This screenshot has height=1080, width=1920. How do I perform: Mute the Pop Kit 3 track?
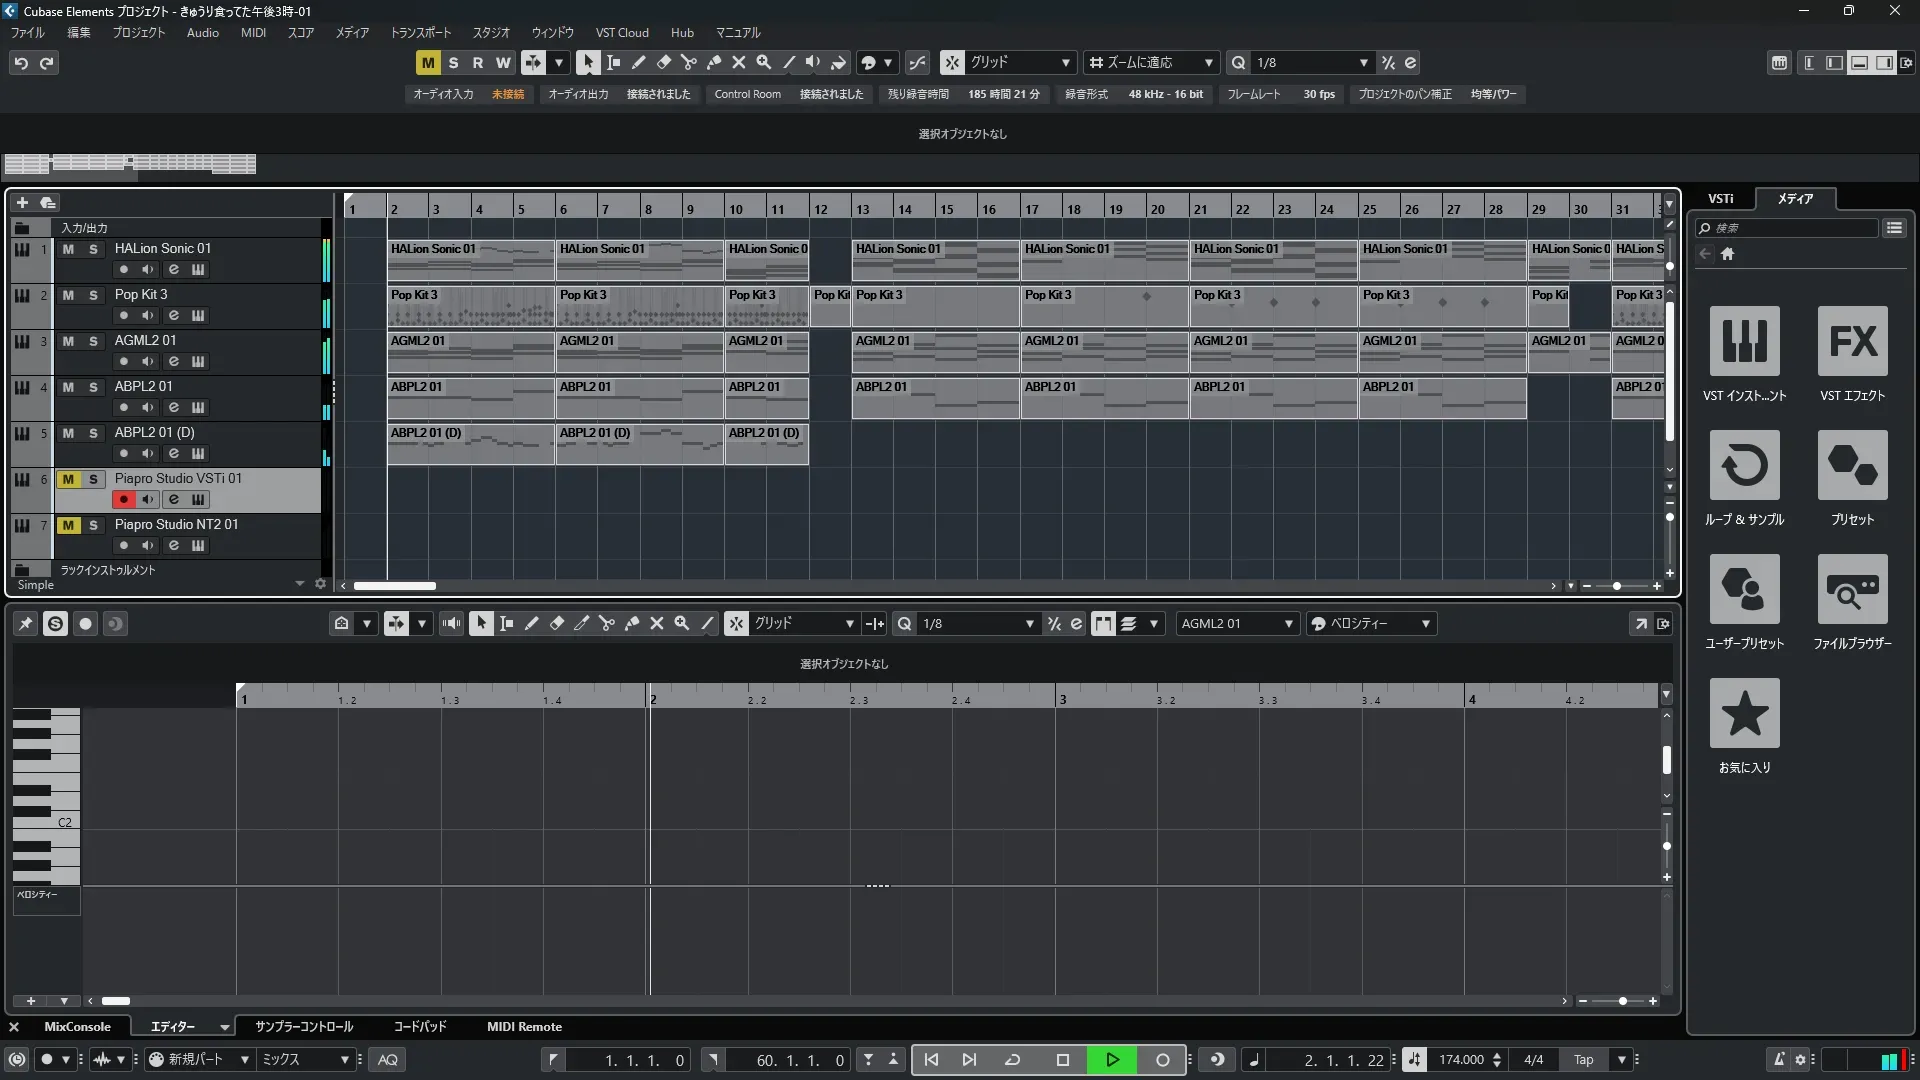(x=68, y=295)
